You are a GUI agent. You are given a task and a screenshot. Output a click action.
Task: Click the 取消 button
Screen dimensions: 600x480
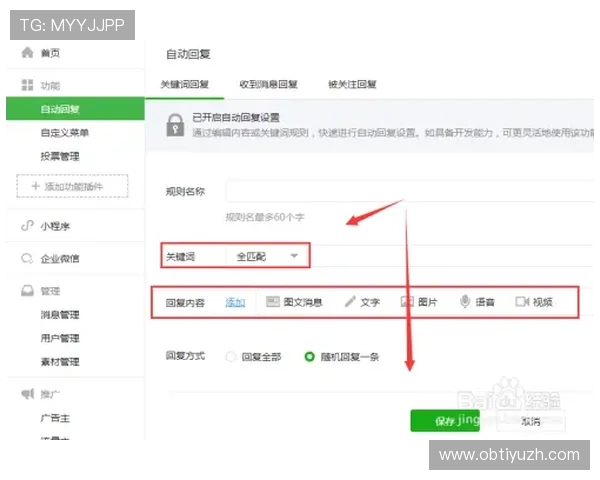pyautogui.click(x=531, y=421)
